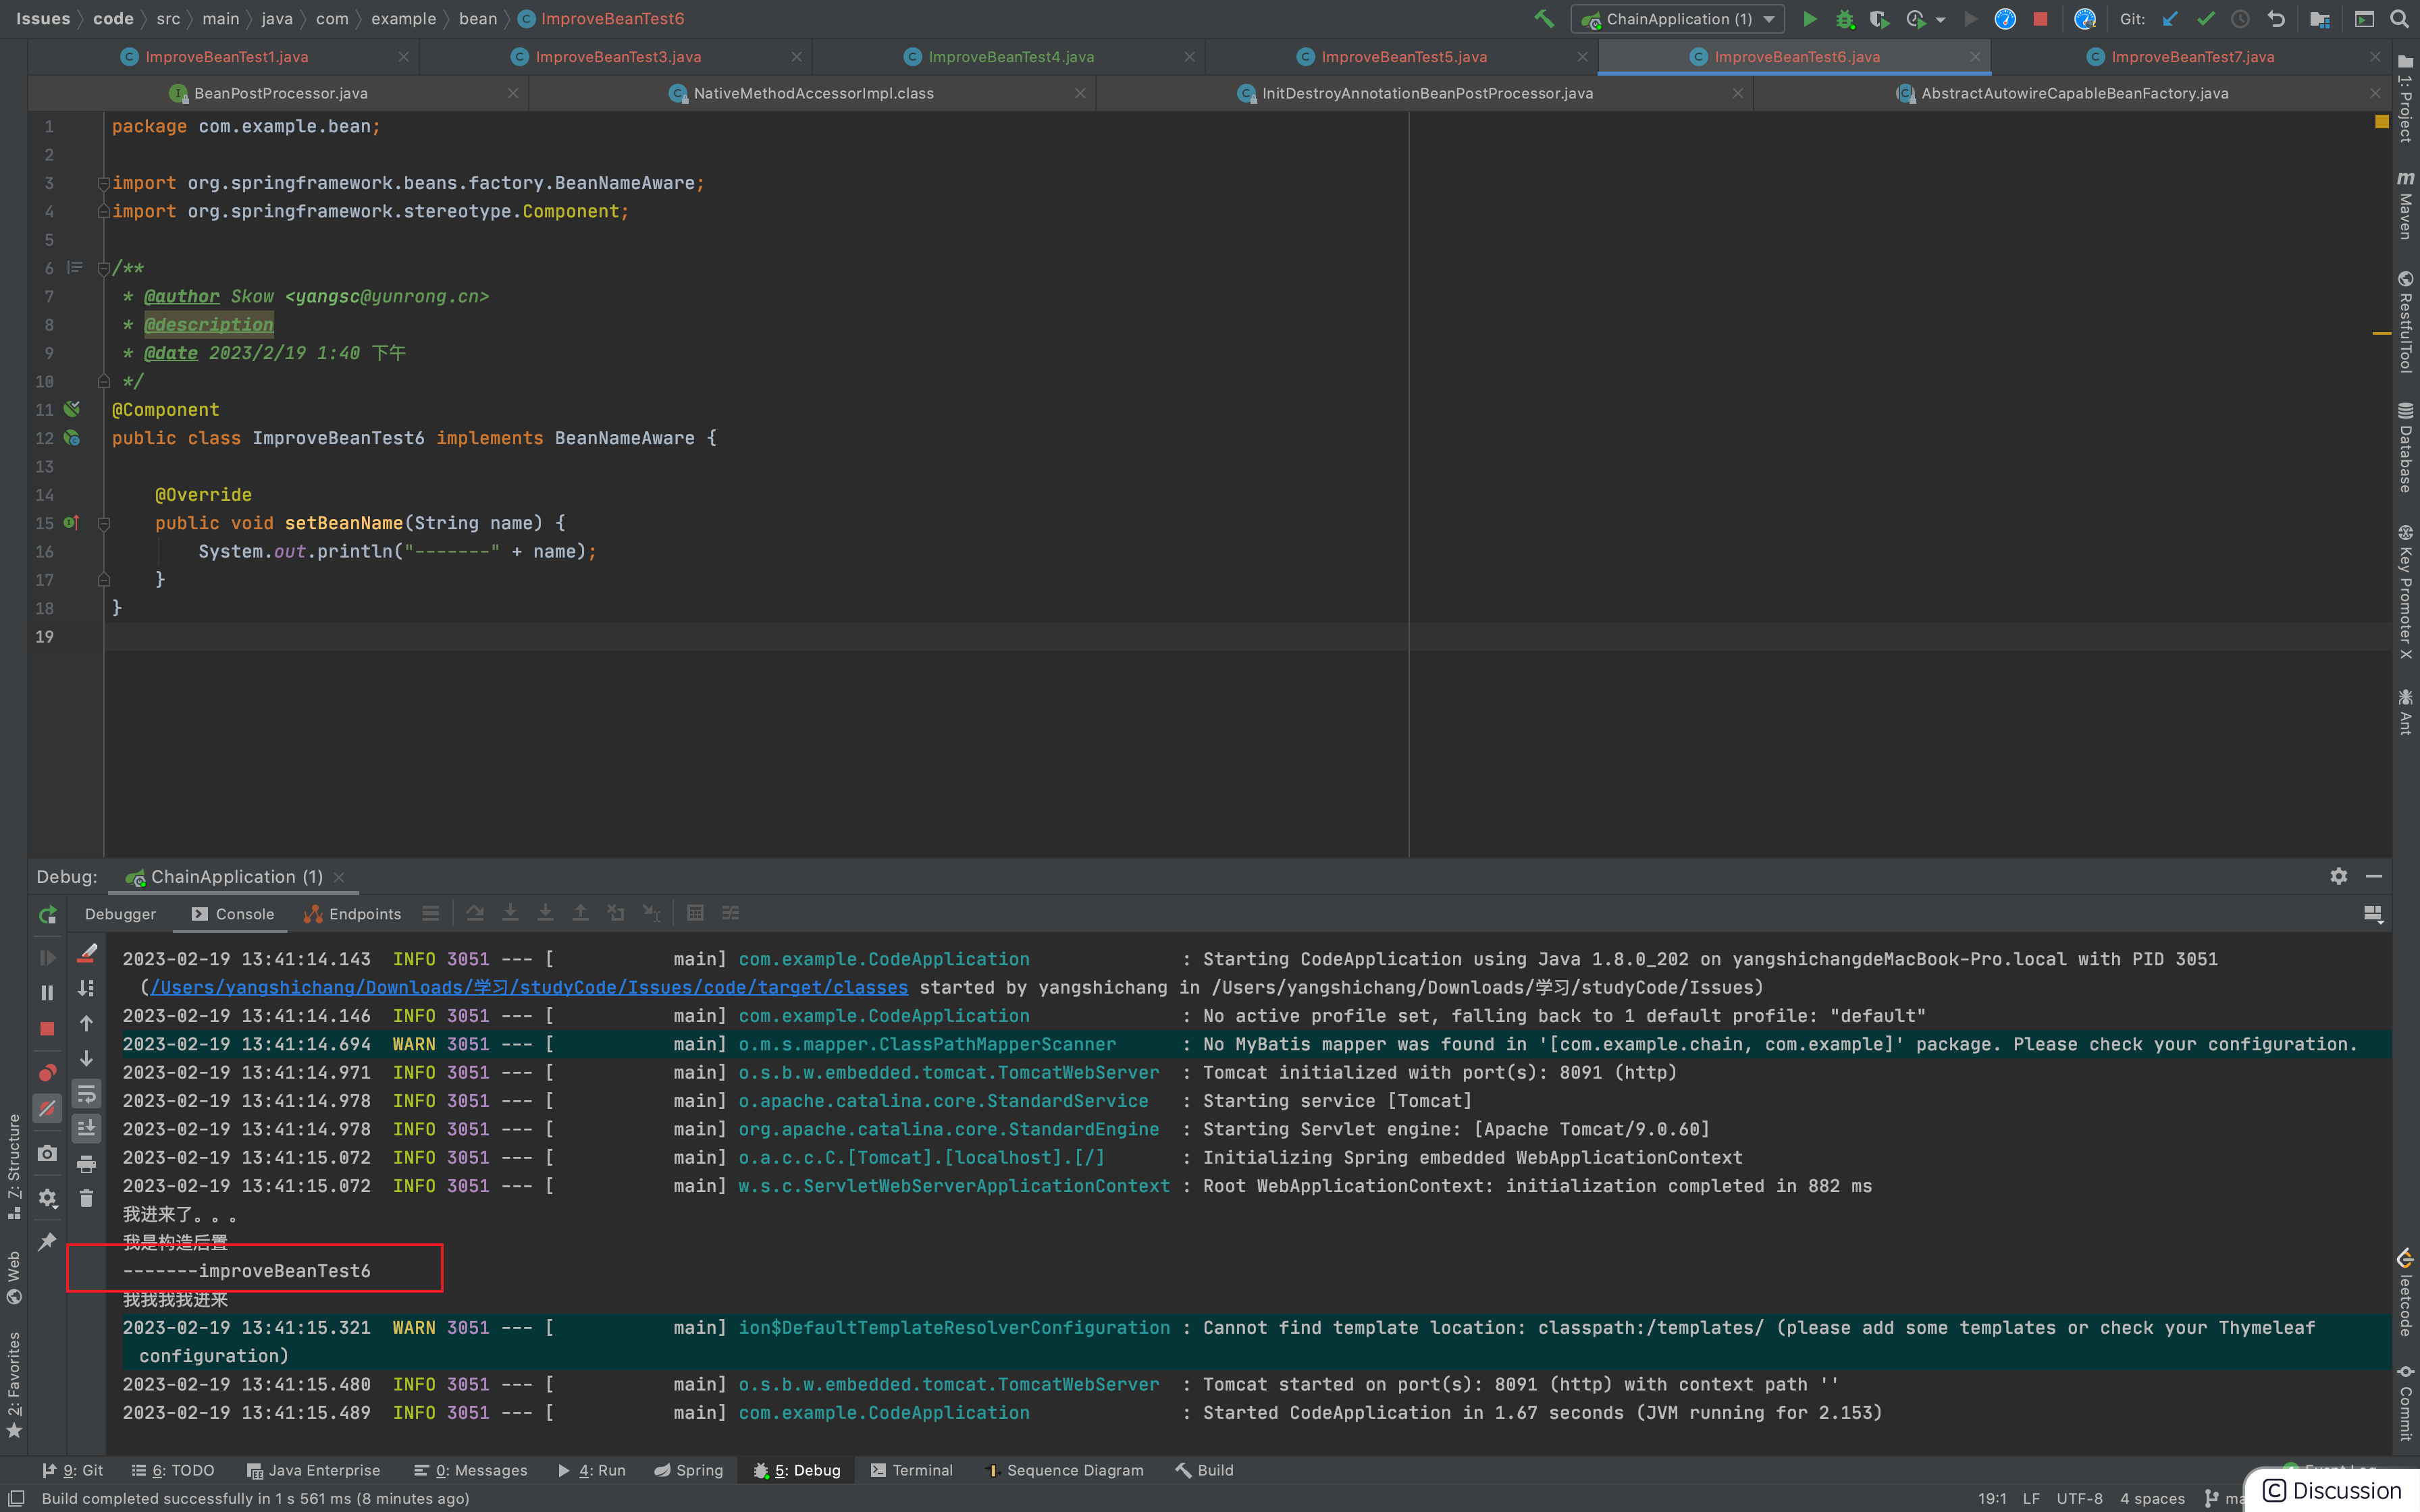Click the Build project hammer icon
This screenshot has width=2420, height=1512.
pos(1543,19)
